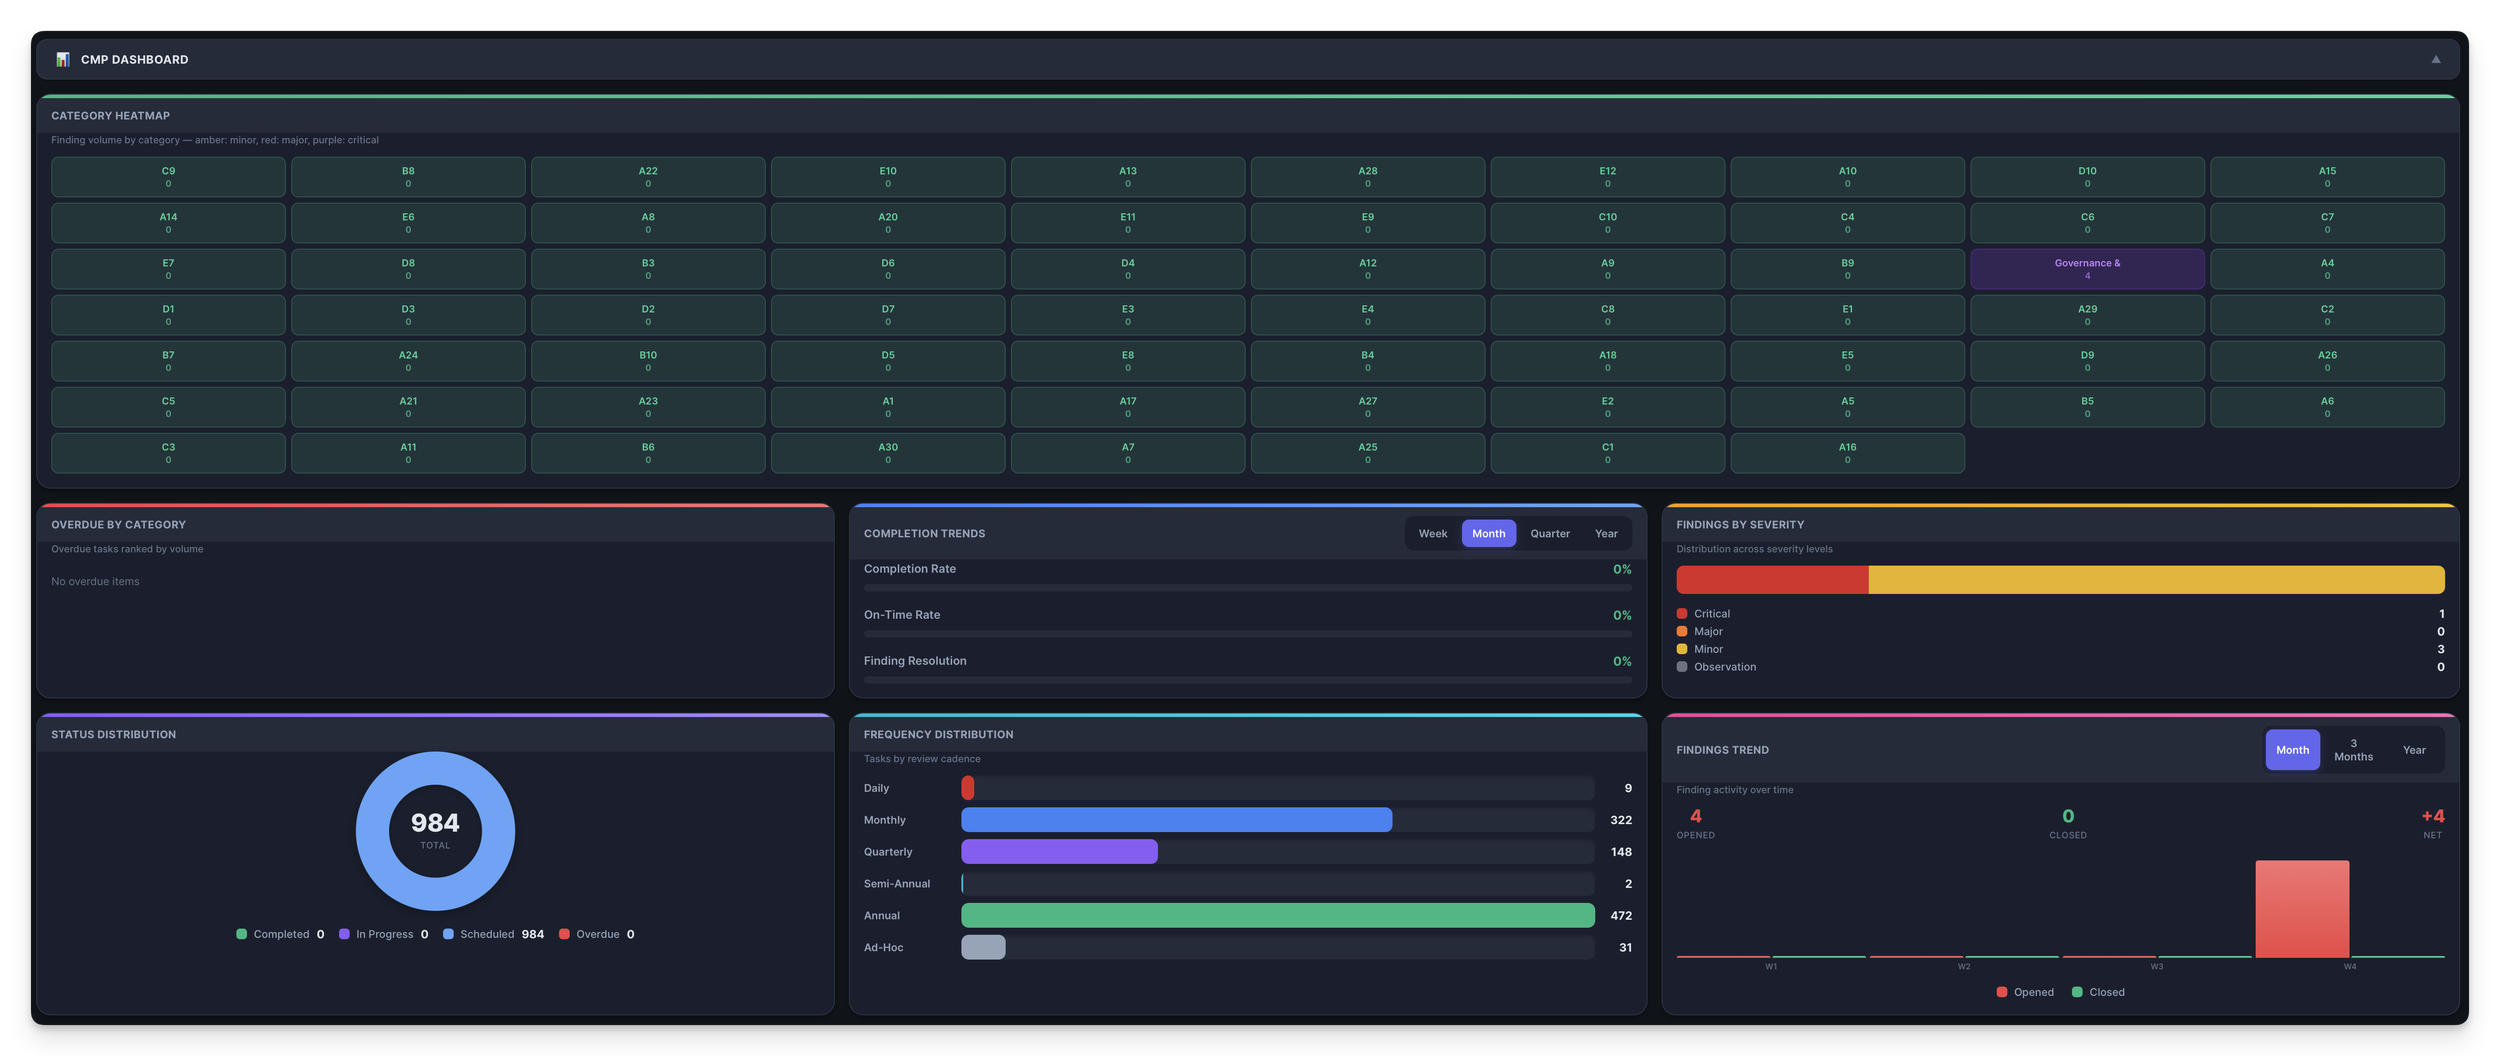2500x1056 pixels.
Task: Select Quarter in the Completion Trends toggle
Action: [1550, 533]
